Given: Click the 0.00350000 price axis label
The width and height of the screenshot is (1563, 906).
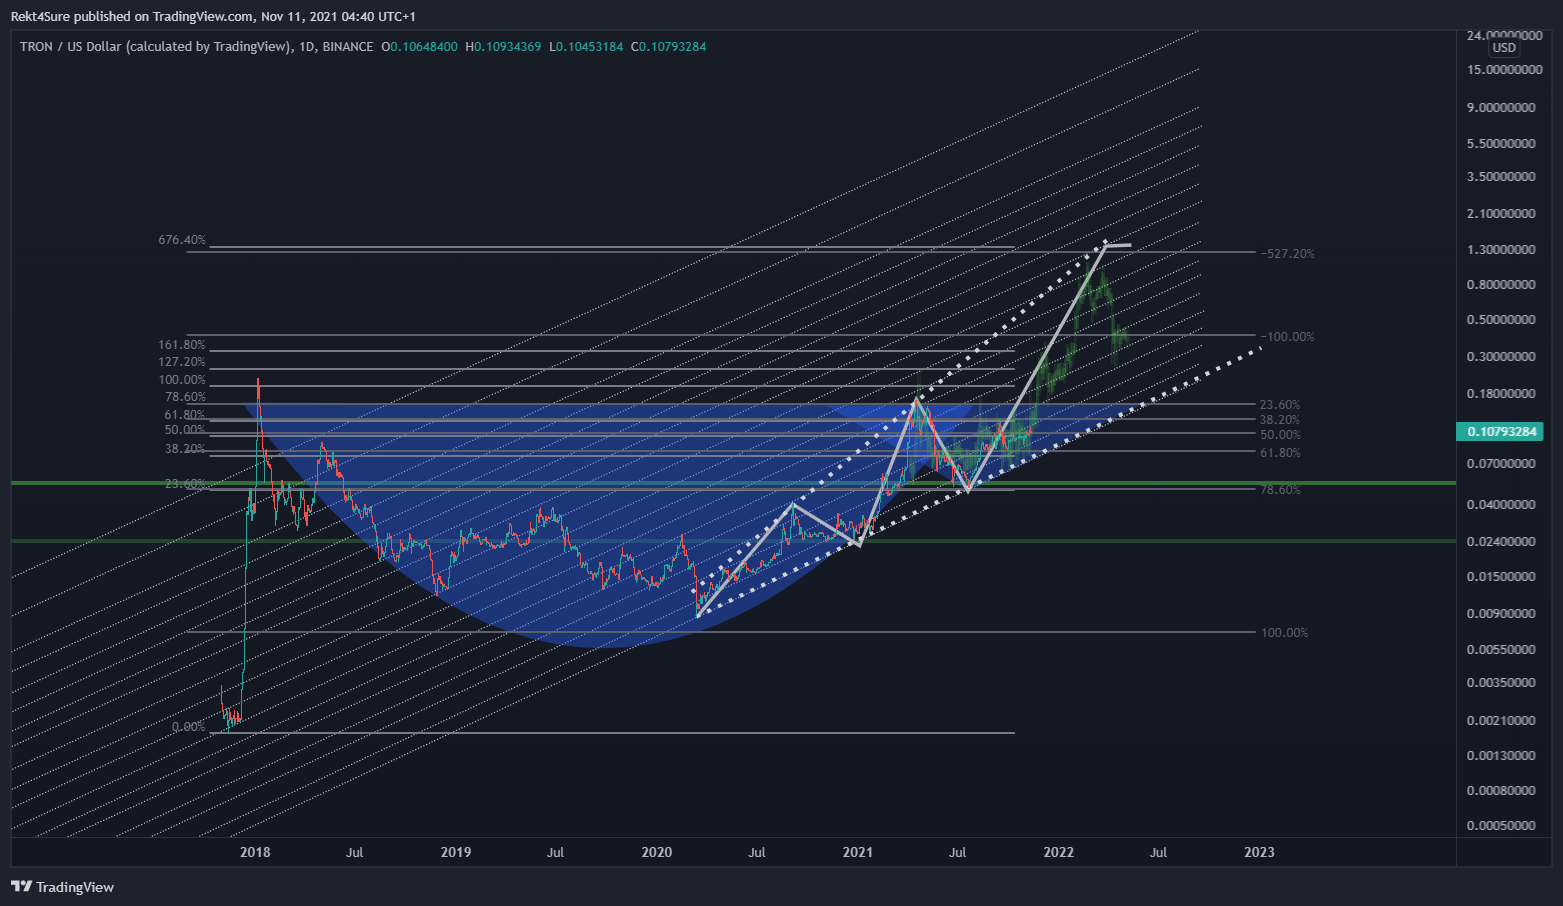Looking at the screenshot, I should (x=1501, y=683).
